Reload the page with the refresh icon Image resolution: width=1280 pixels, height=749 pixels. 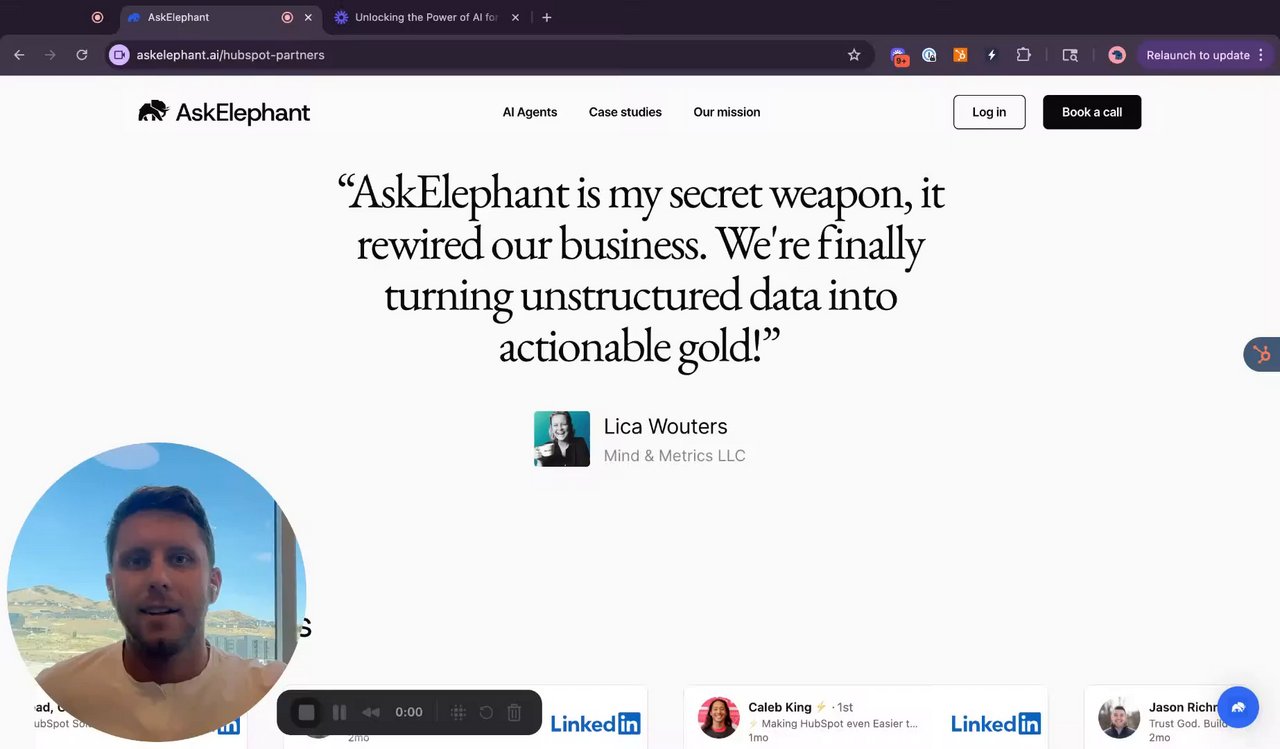82,55
